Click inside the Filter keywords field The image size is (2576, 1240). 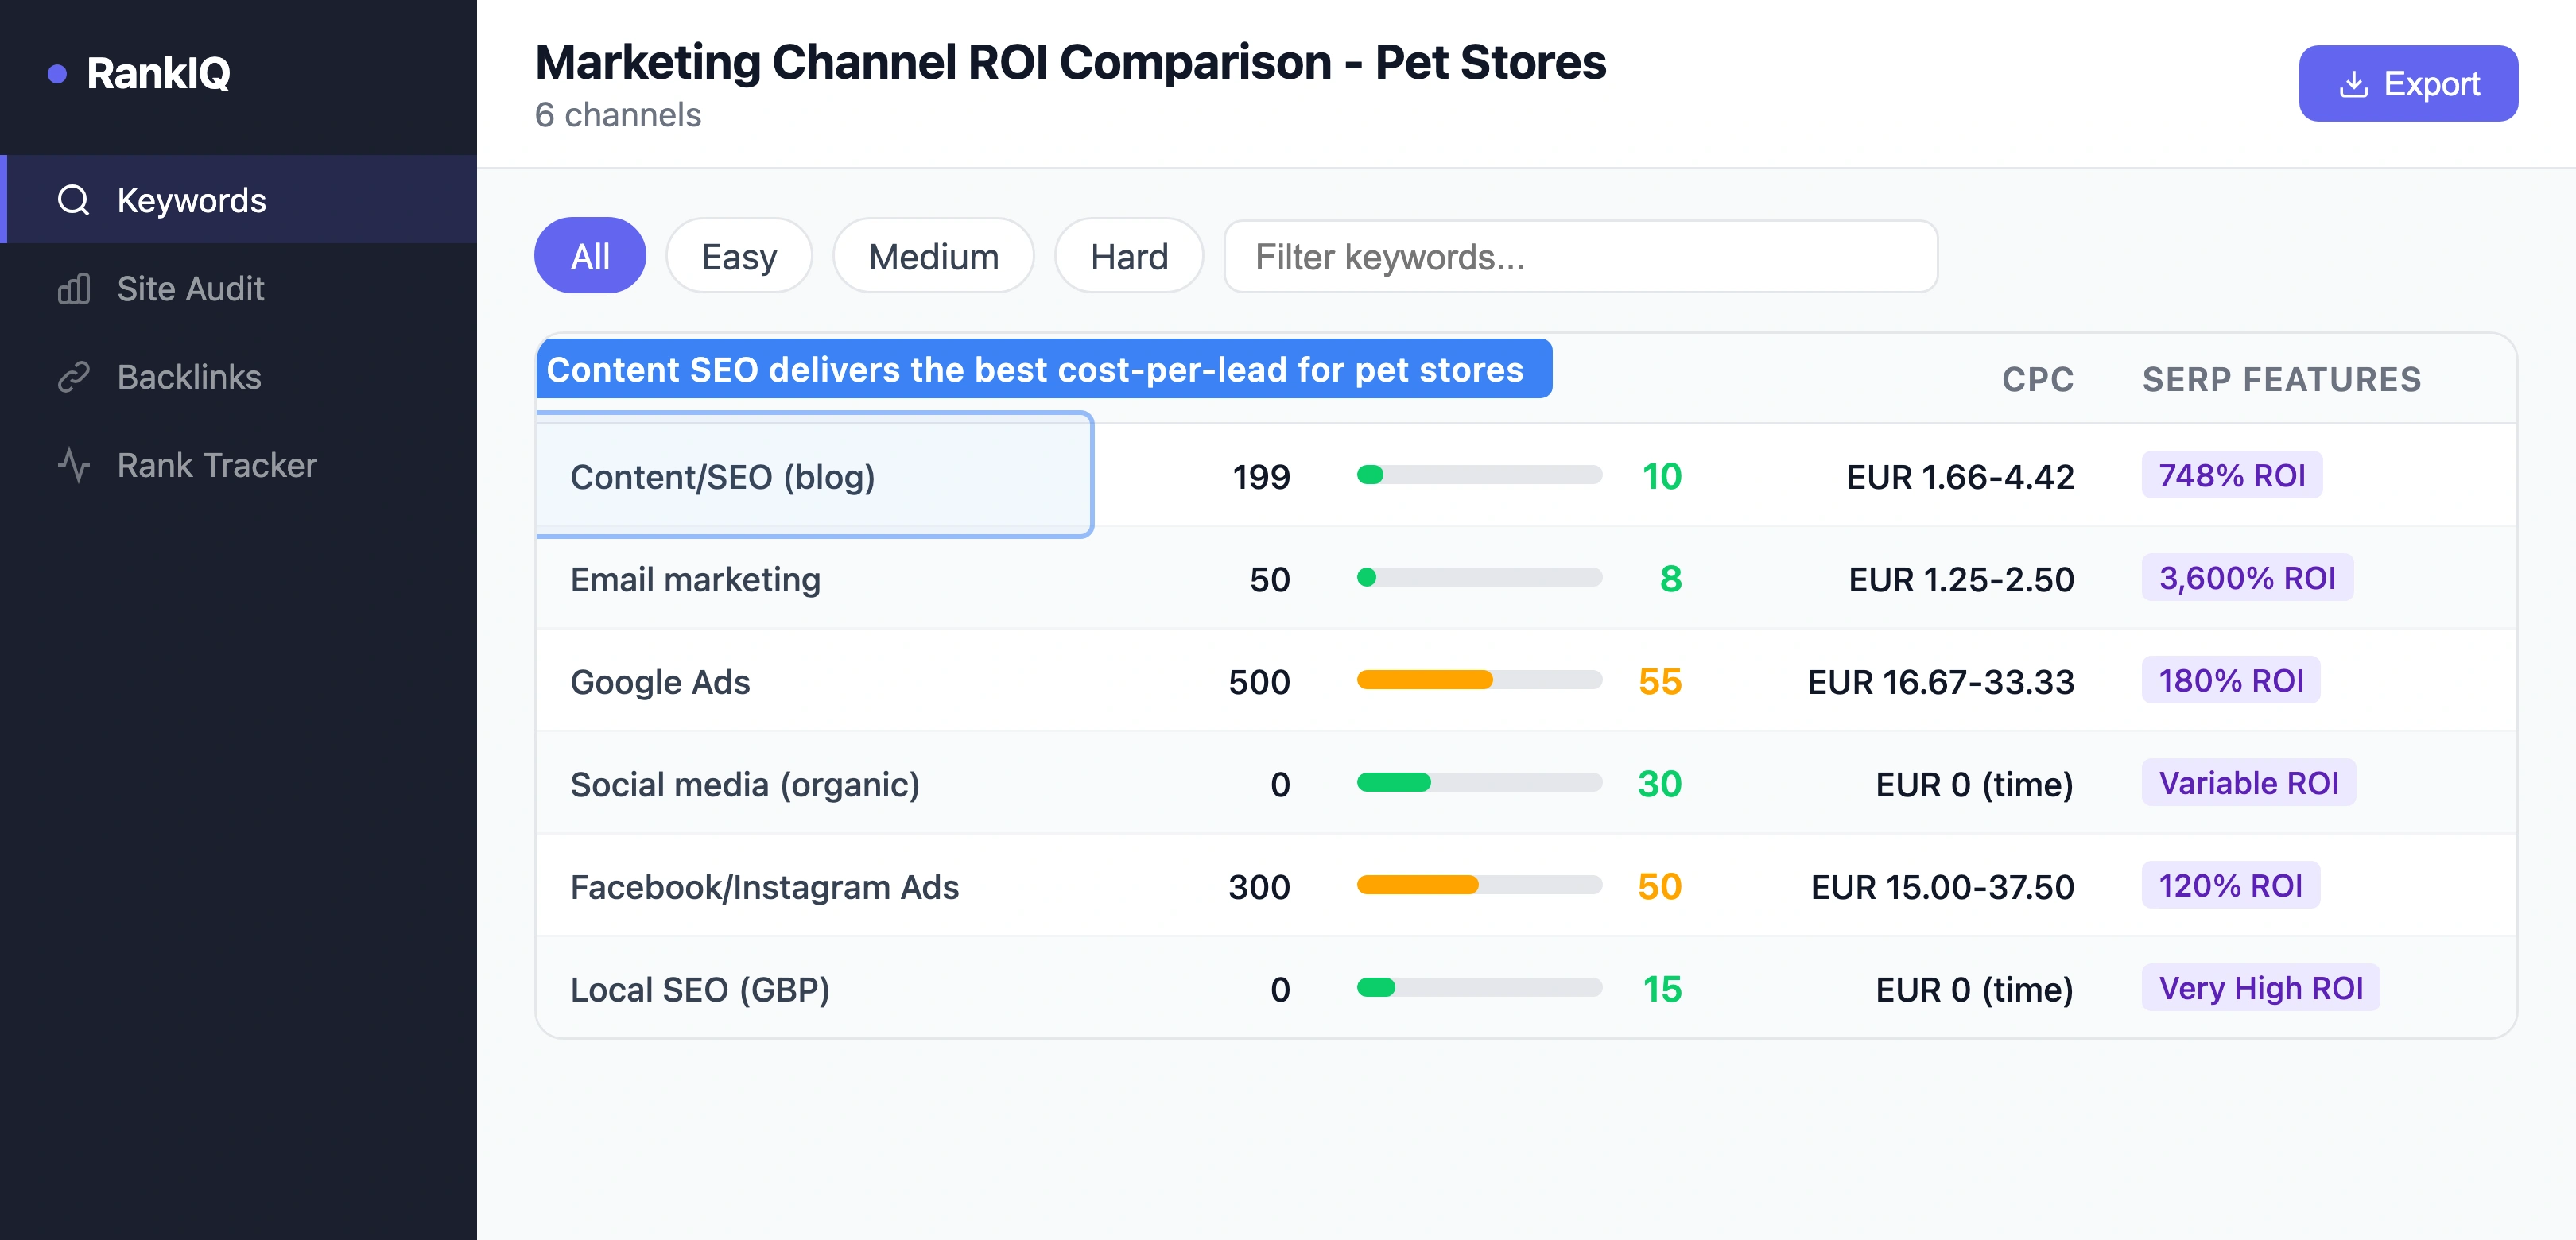(1580, 257)
